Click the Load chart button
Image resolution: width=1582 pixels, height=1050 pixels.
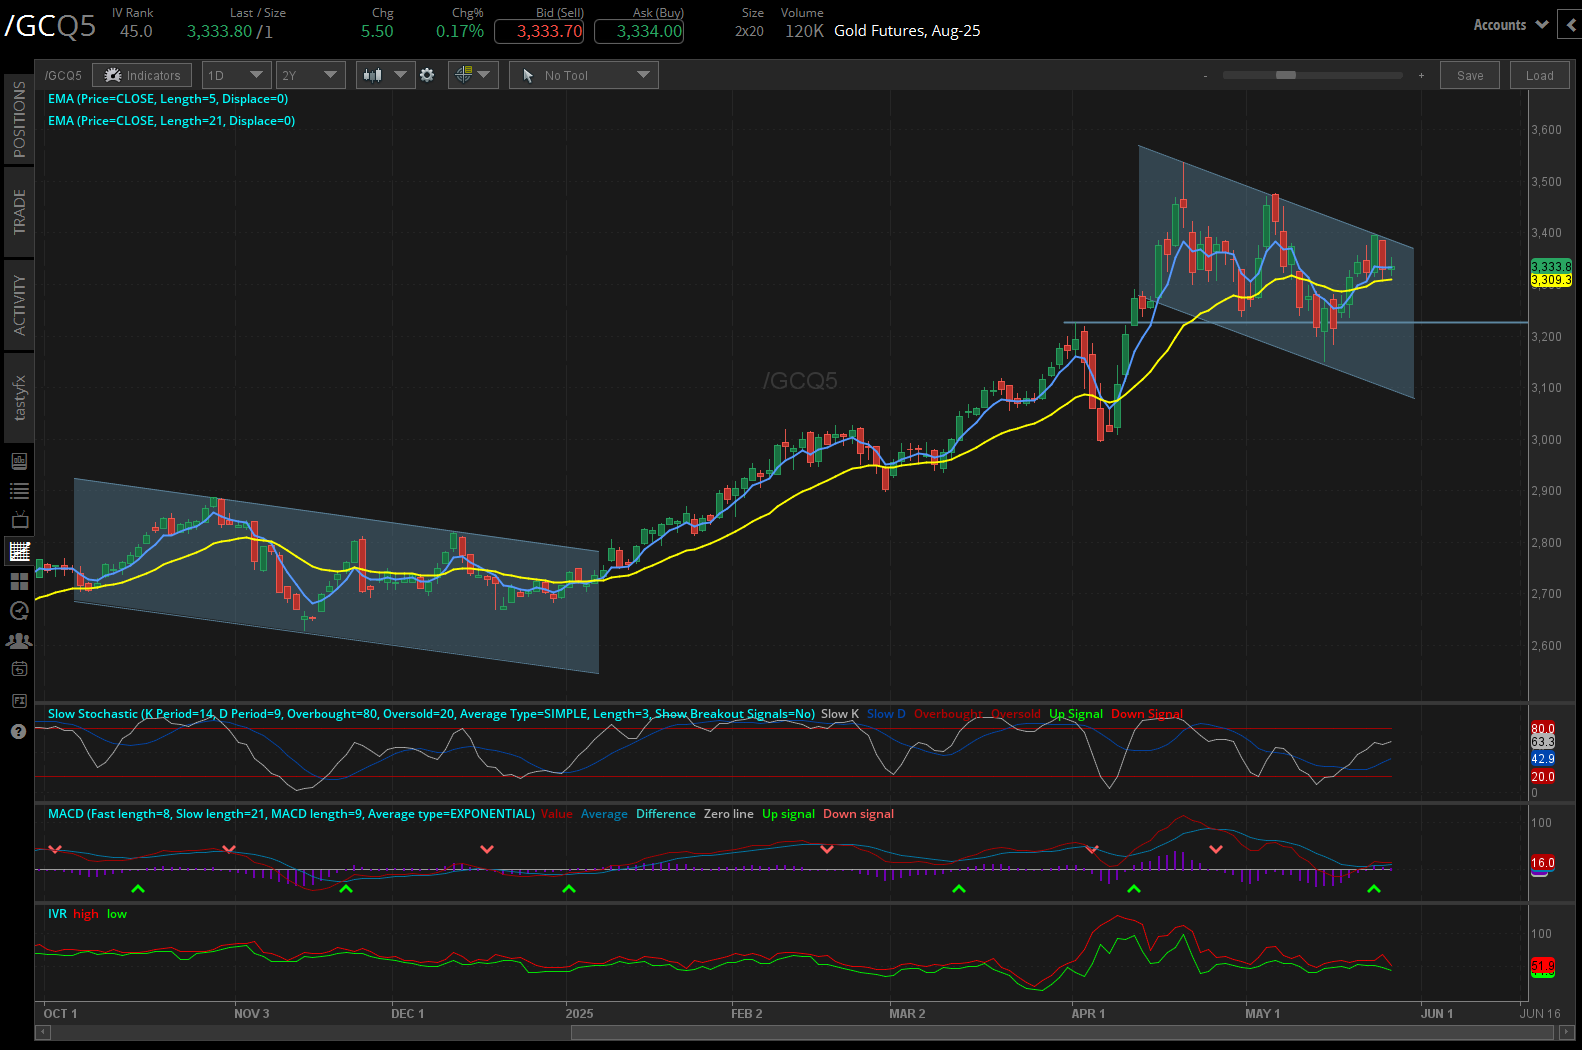pos(1539,75)
